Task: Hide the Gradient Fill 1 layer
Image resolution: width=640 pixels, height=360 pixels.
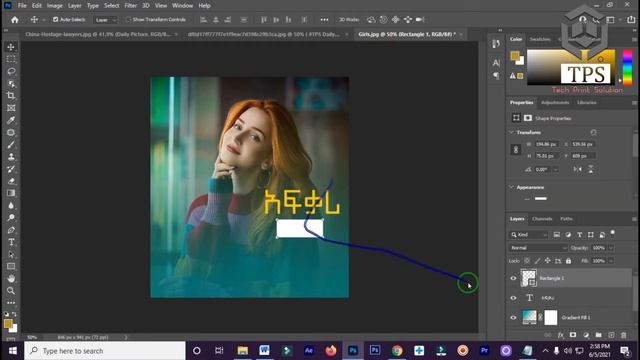Action: pyautogui.click(x=513, y=318)
